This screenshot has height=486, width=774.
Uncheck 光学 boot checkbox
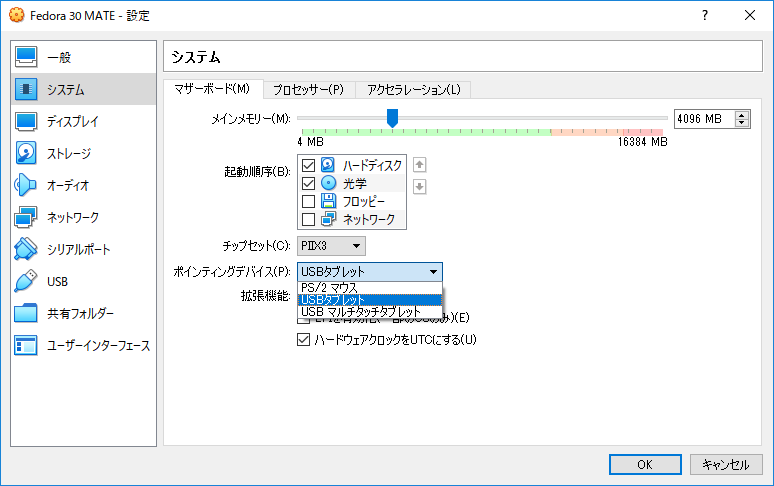(308, 184)
